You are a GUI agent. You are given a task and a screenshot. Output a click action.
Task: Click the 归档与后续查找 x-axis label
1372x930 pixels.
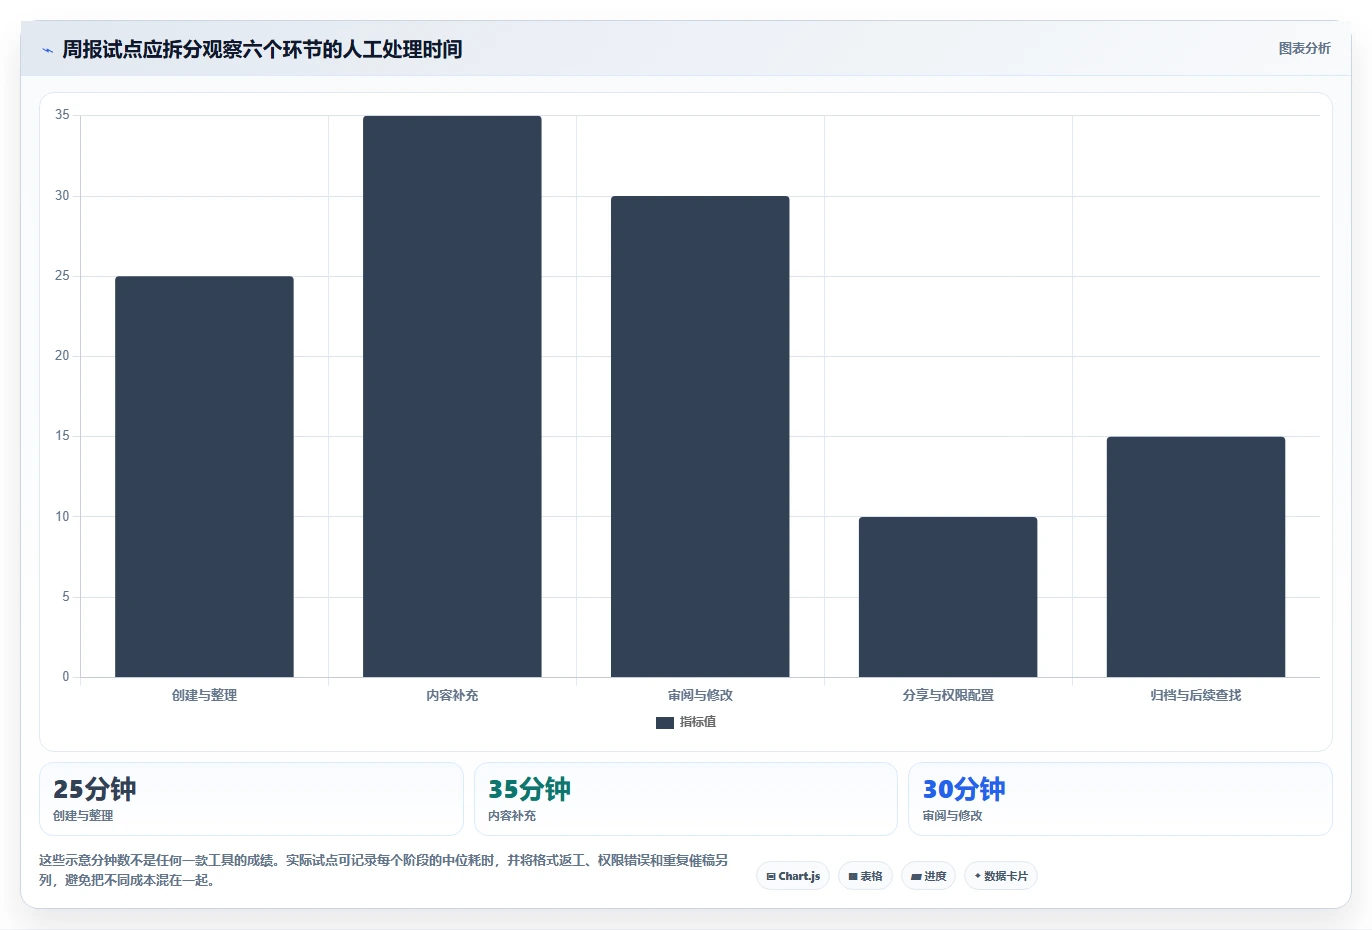point(1196,695)
